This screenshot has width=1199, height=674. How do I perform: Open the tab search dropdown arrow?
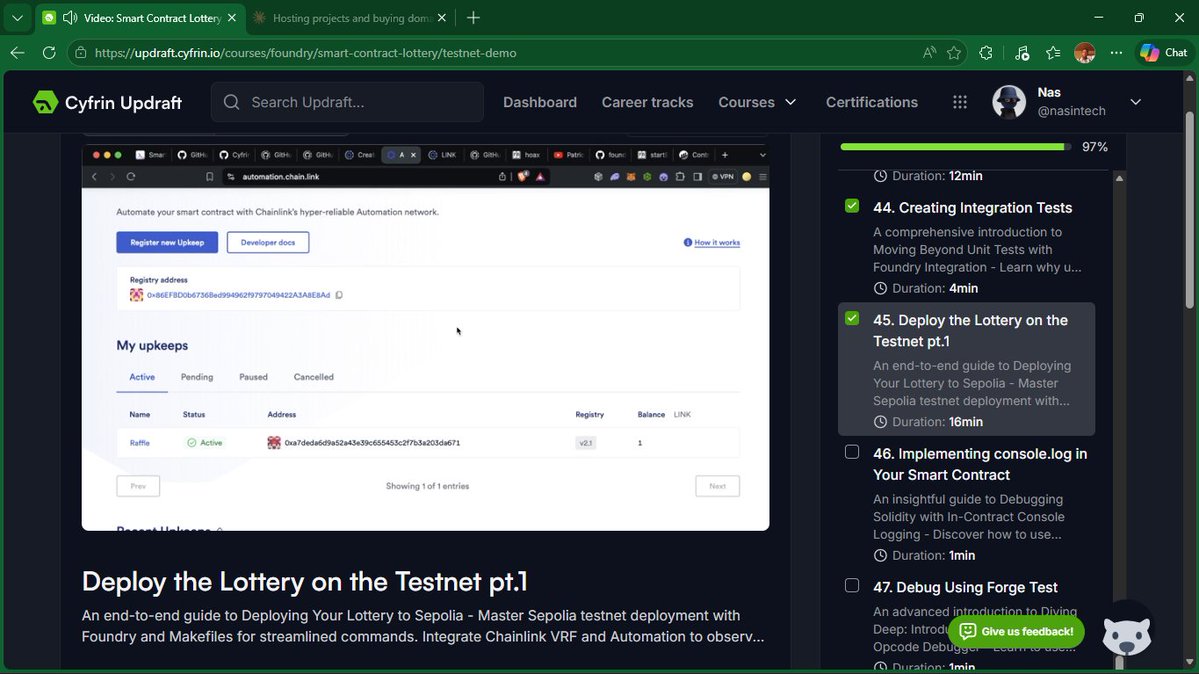click(x=17, y=18)
